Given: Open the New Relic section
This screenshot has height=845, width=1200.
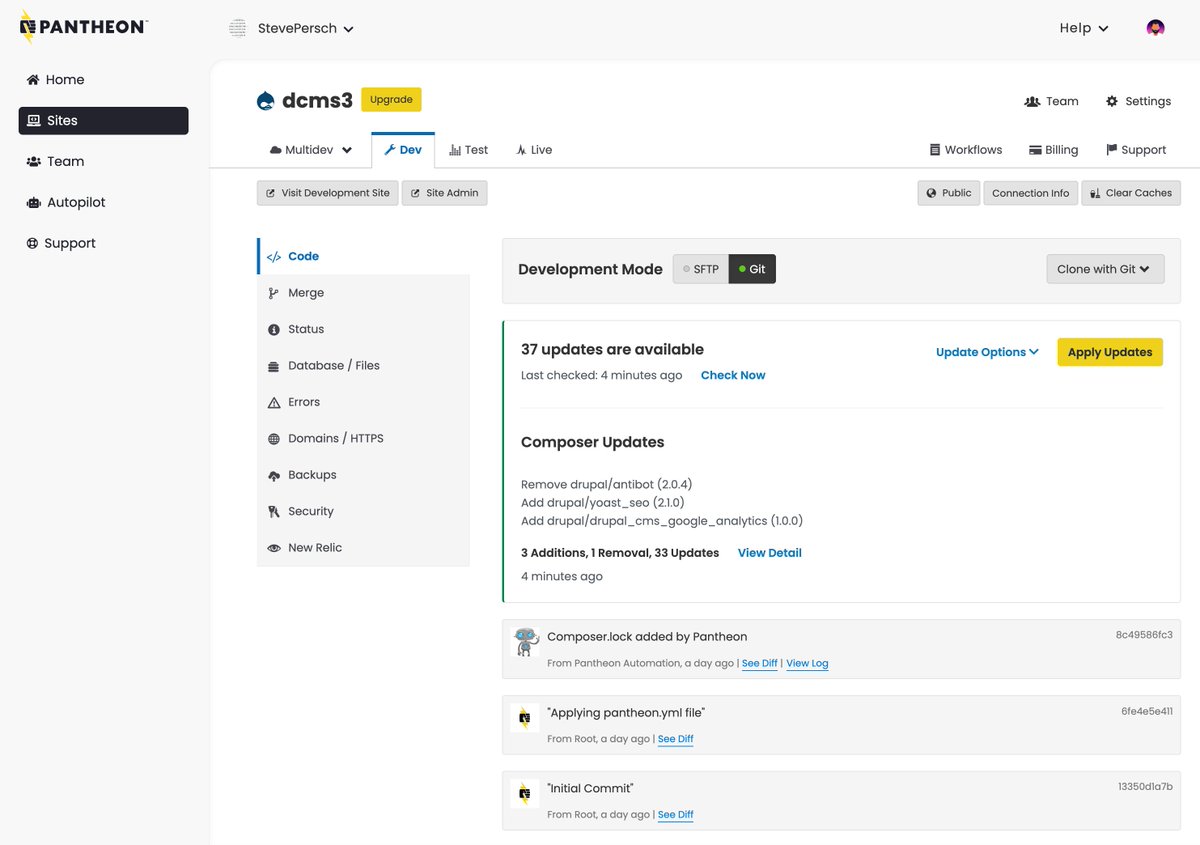Looking at the screenshot, I should [363, 548].
